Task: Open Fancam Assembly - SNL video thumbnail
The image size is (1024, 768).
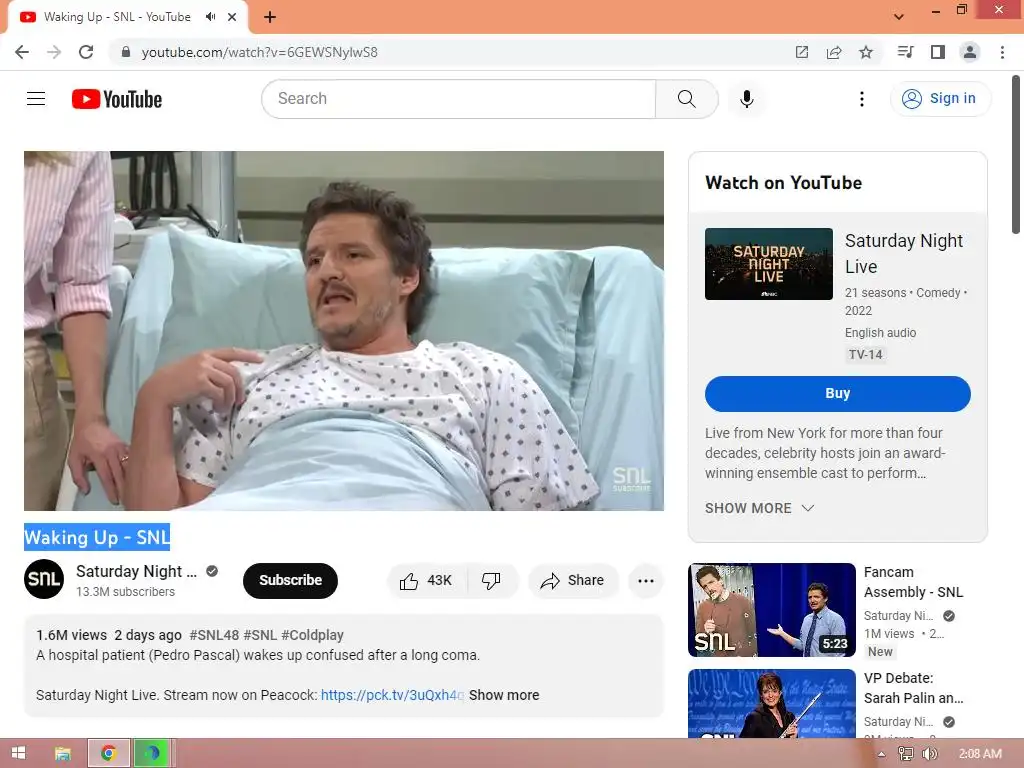Action: tap(771, 609)
